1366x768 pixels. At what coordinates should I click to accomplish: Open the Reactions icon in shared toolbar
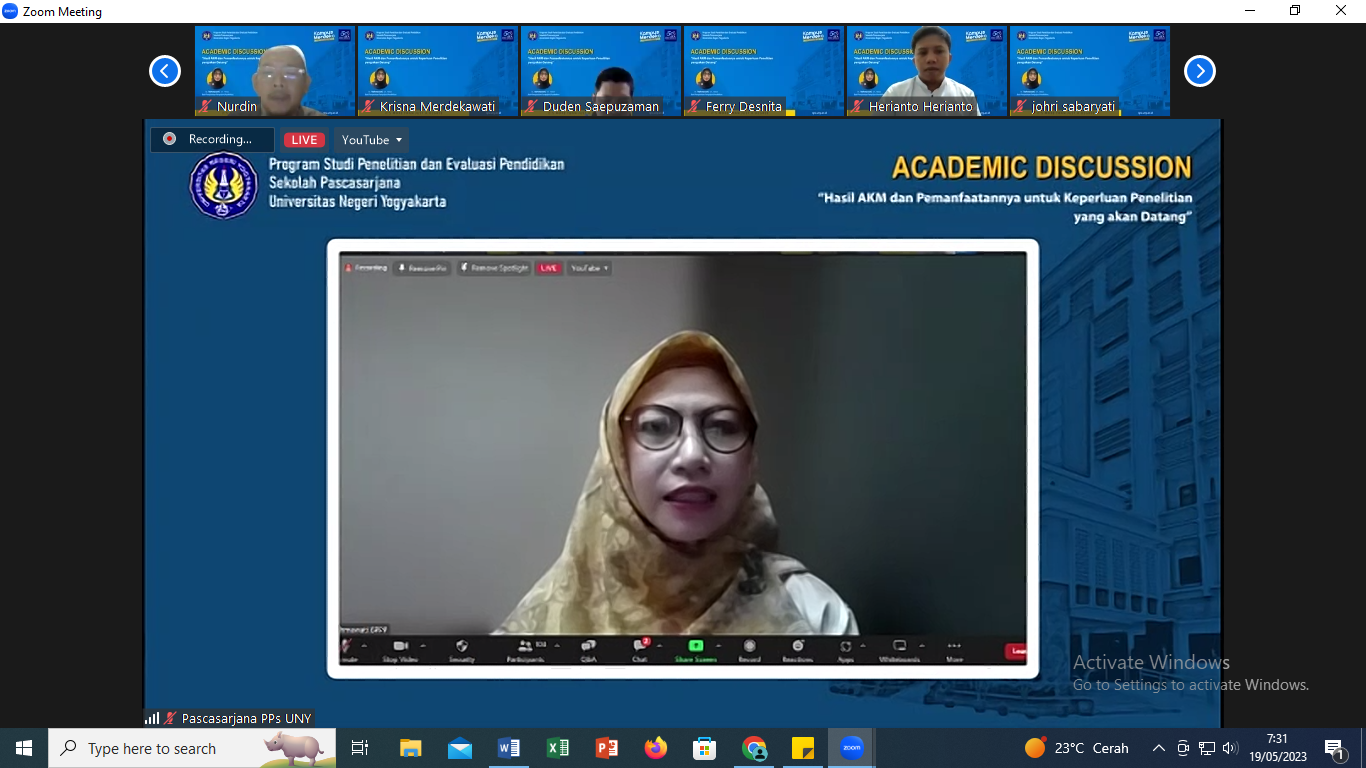pyautogui.click(x=797, y=649)
